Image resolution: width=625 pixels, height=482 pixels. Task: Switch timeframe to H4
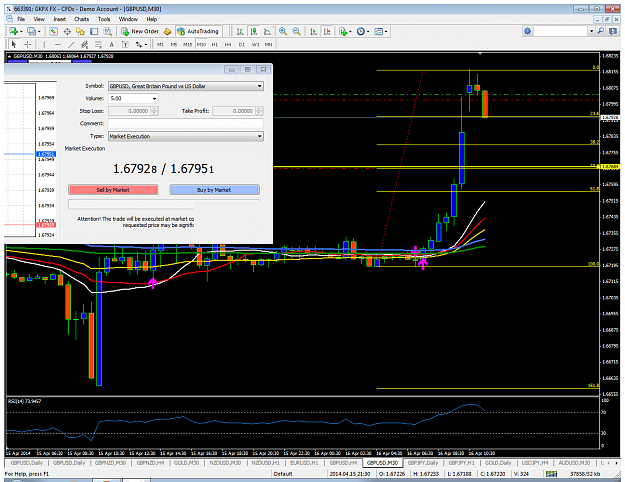[228, 45]
